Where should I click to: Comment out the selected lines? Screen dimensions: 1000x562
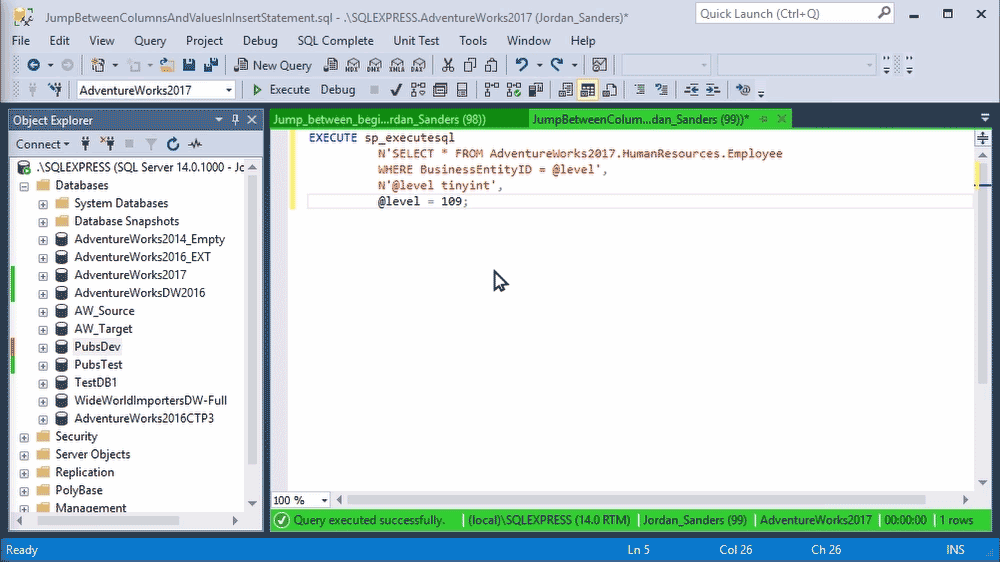[640, 90]
